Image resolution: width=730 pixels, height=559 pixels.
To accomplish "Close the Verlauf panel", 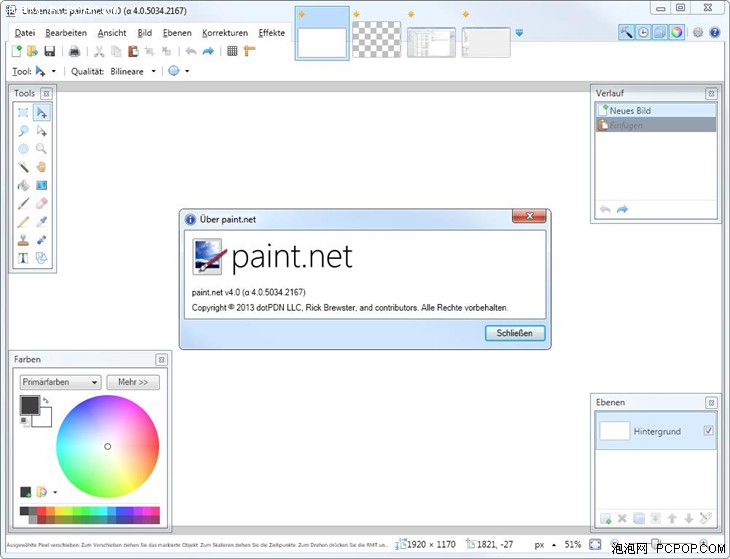I will point(711,94).
